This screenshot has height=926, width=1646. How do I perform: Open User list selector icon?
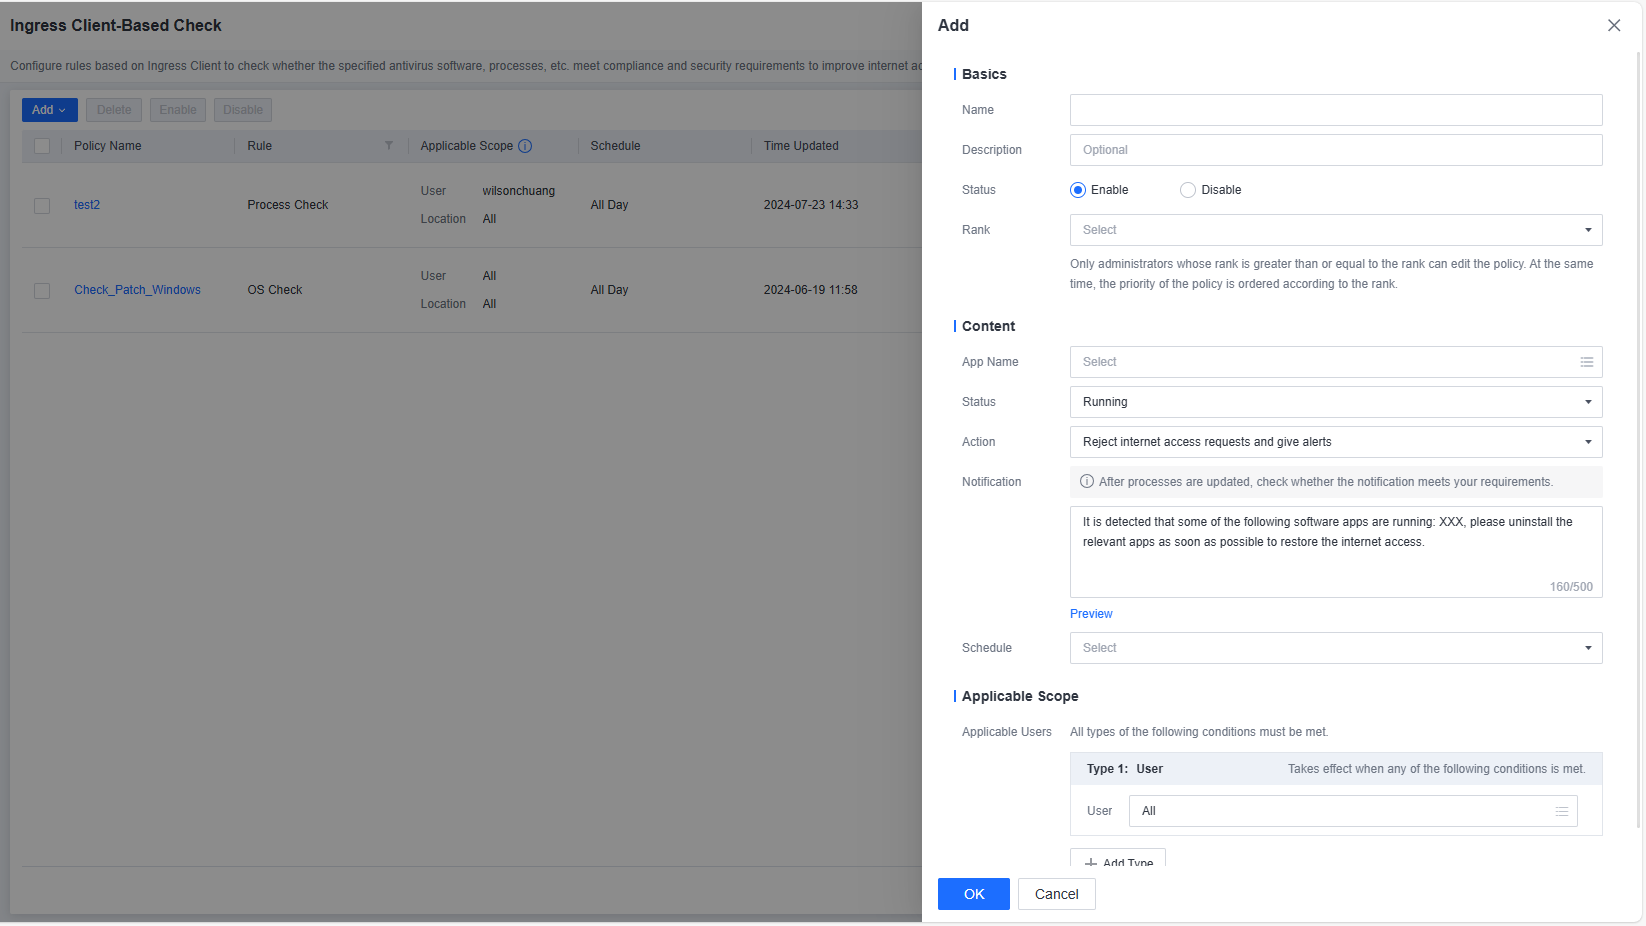[1562, 811]
